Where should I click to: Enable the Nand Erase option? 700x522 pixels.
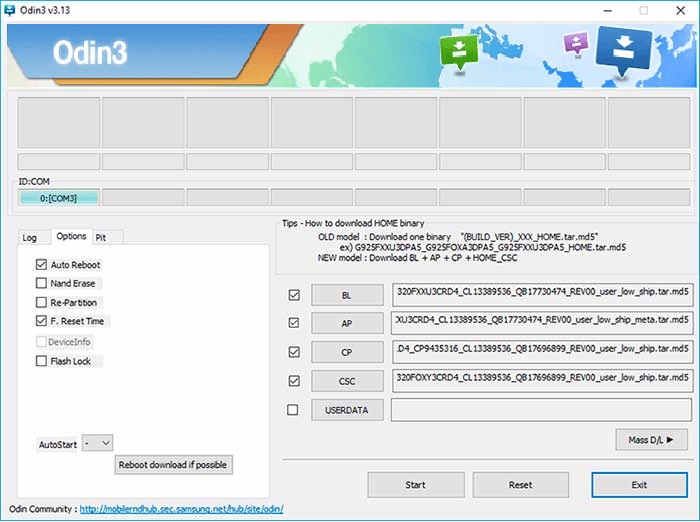tap(41, 283)
